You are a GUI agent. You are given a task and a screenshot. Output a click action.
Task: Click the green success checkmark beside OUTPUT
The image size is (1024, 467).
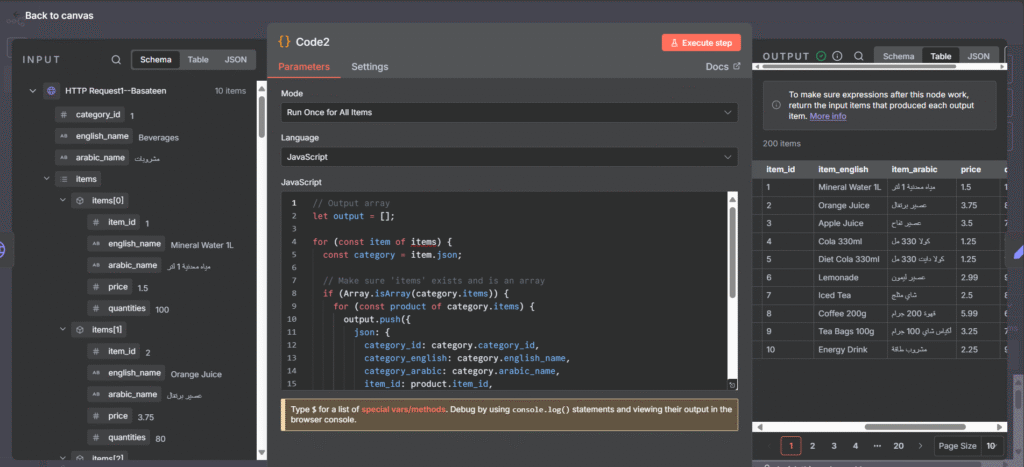click(821, 57)
